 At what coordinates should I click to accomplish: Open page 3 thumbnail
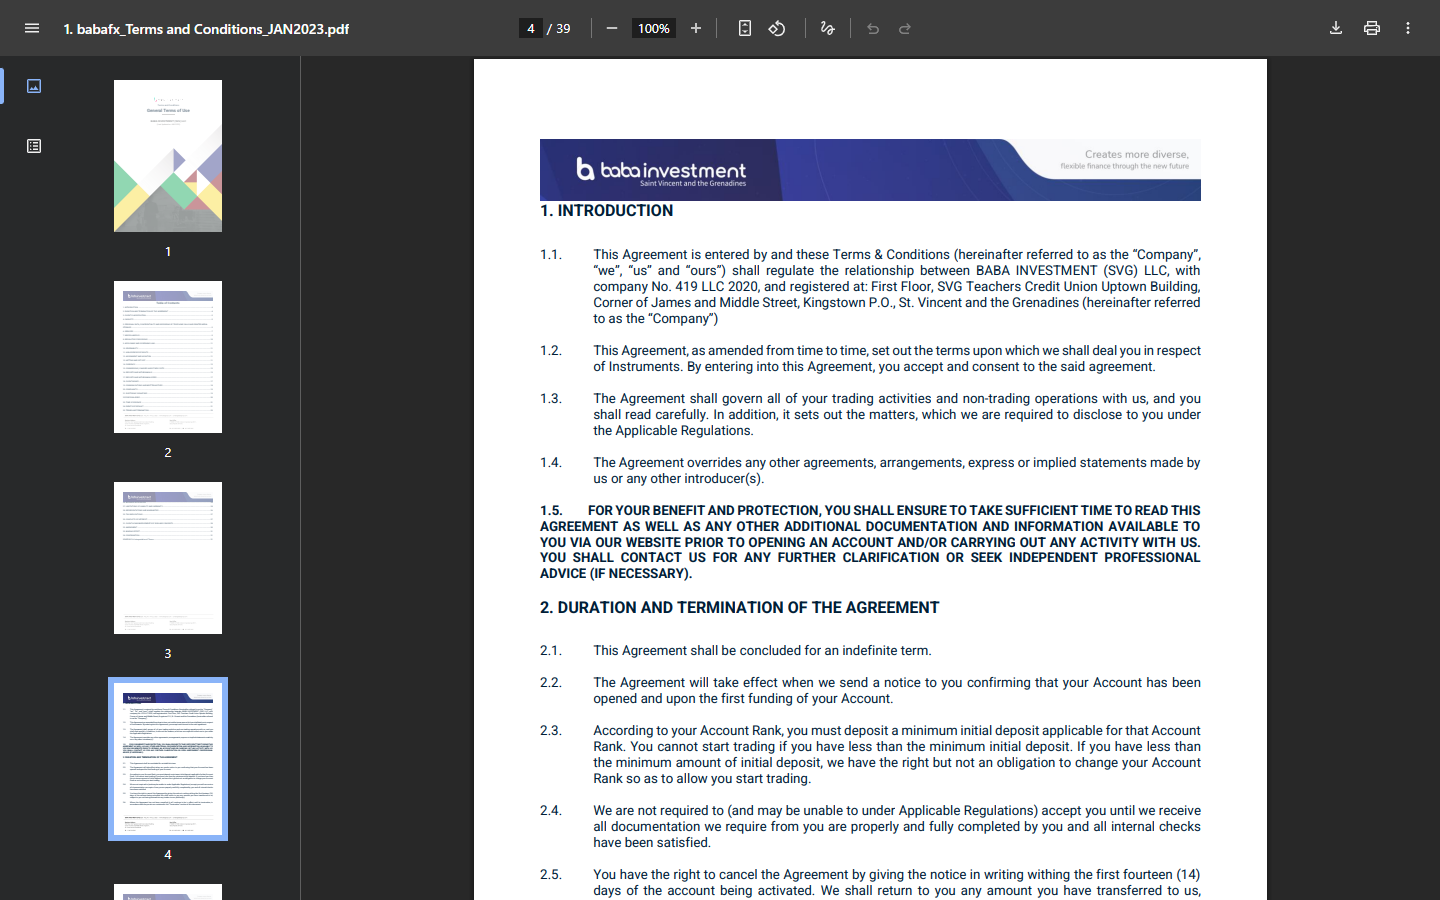click(168, 558)
